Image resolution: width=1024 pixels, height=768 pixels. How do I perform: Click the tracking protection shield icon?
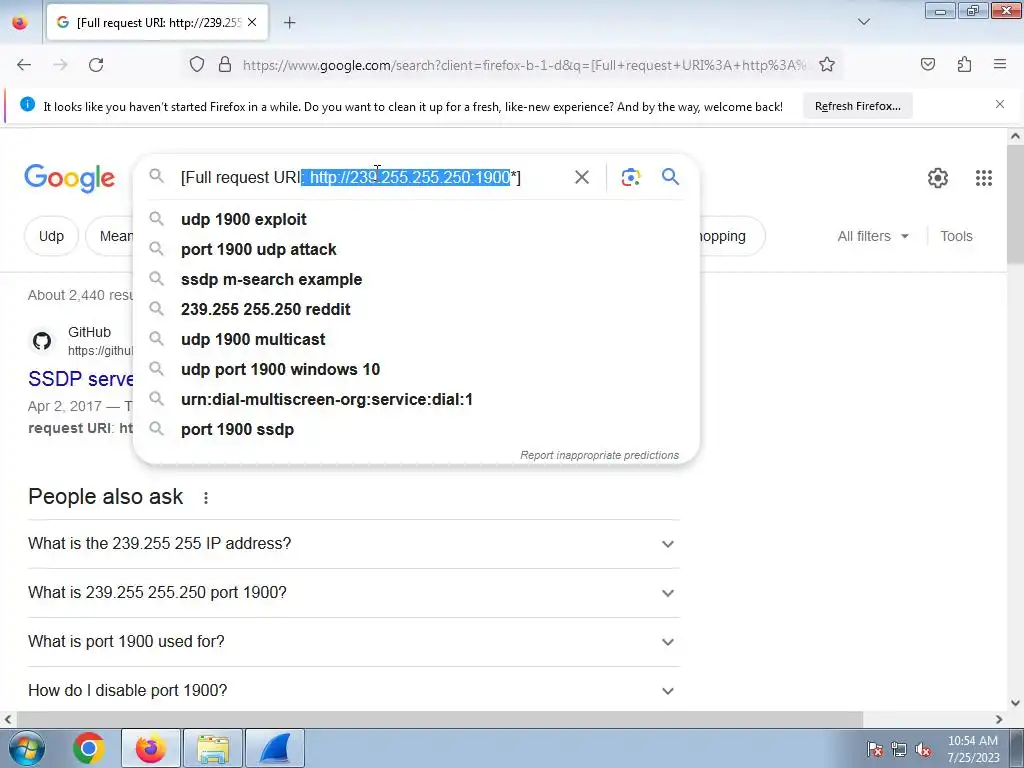point(197,65)
